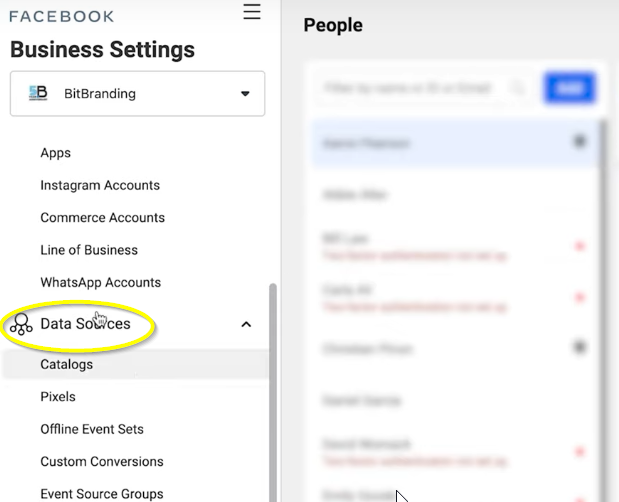
Task: Navigate to WhatsApp Accounts
Action: pyautogui.click(x=100, y=282)
